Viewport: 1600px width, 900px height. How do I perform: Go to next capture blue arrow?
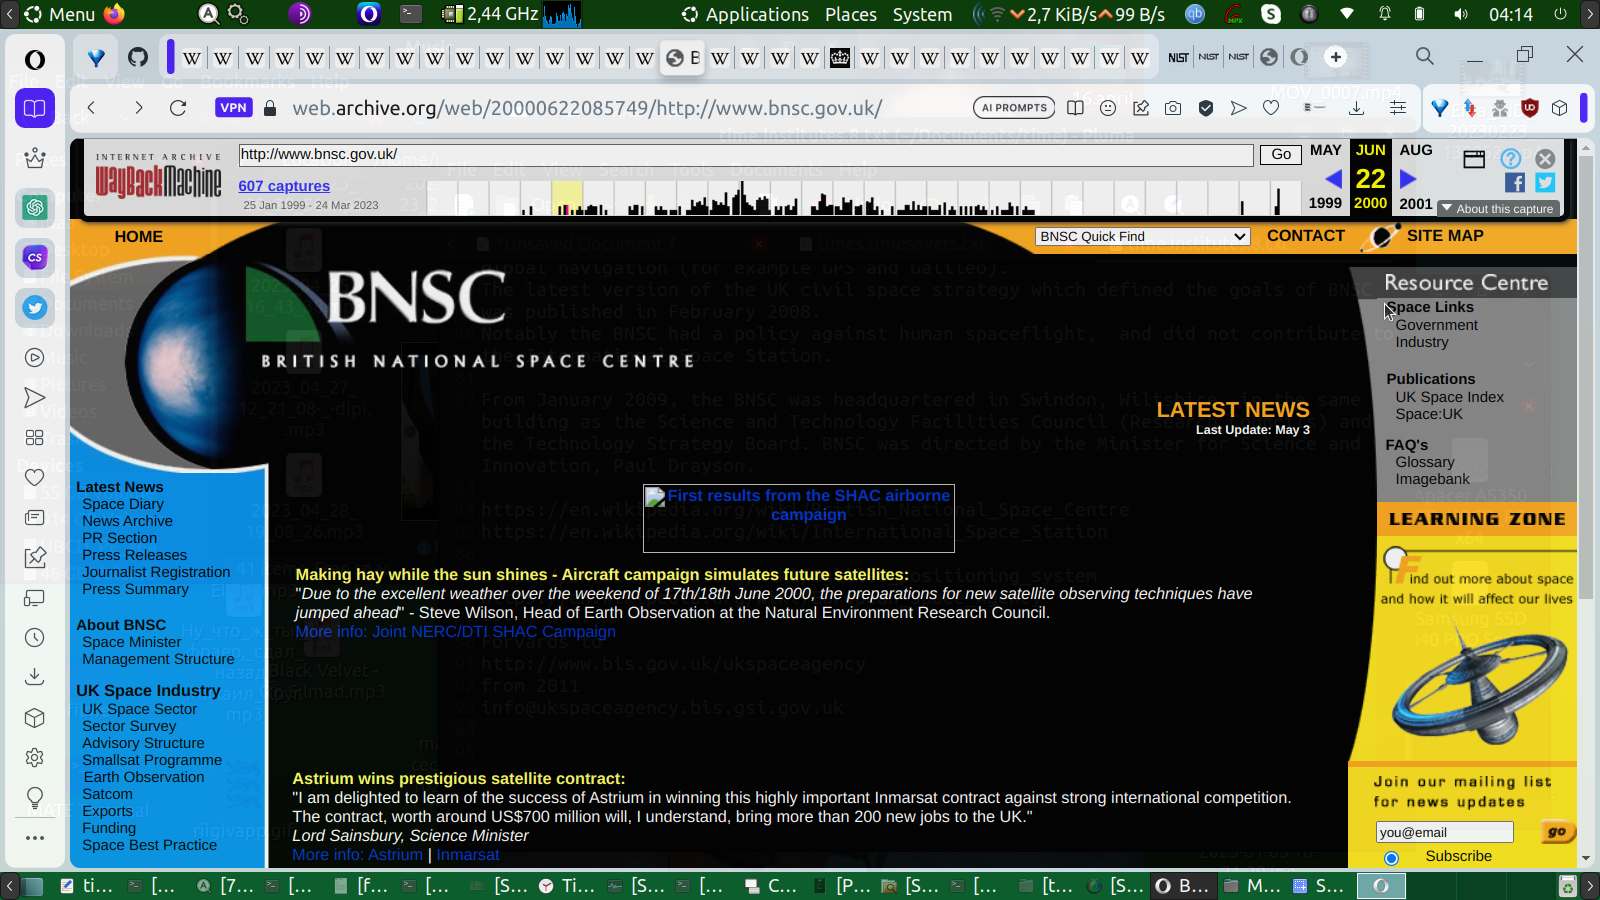click(1408, 179)
